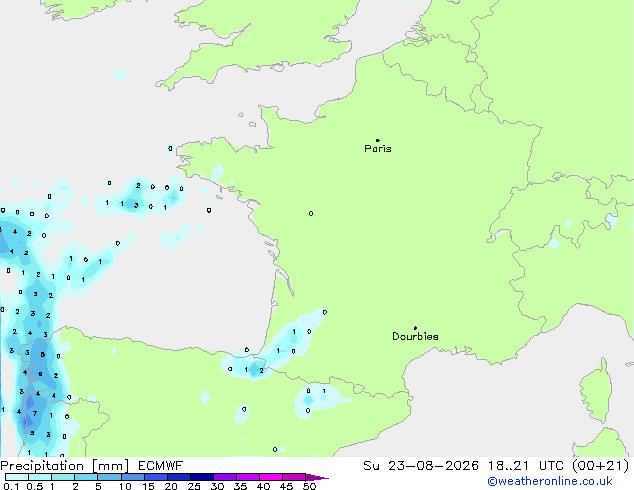Click the Dourbies city marker dot

415,328
